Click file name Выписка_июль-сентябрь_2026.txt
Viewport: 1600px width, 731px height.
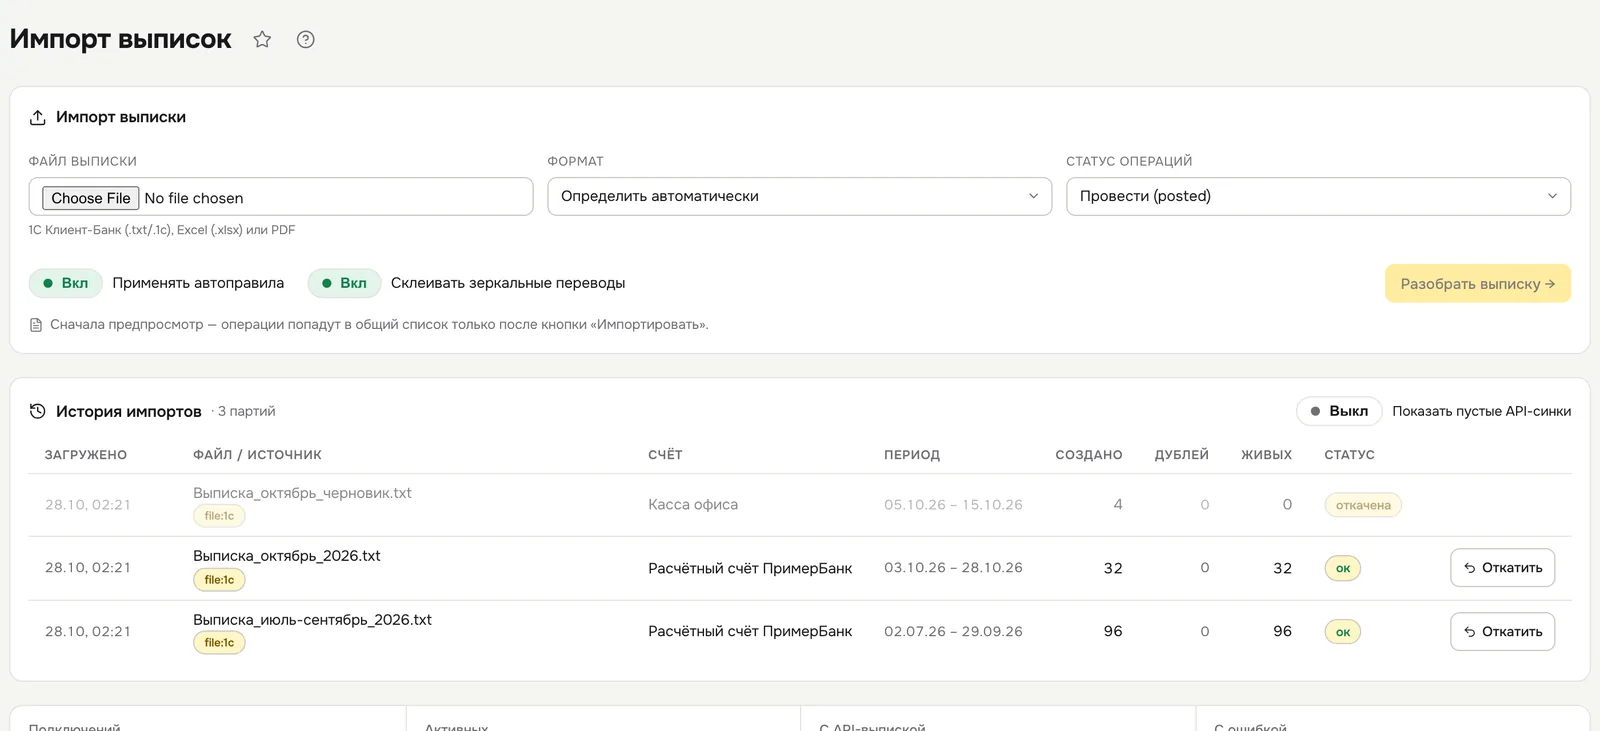tap(312, 620)
